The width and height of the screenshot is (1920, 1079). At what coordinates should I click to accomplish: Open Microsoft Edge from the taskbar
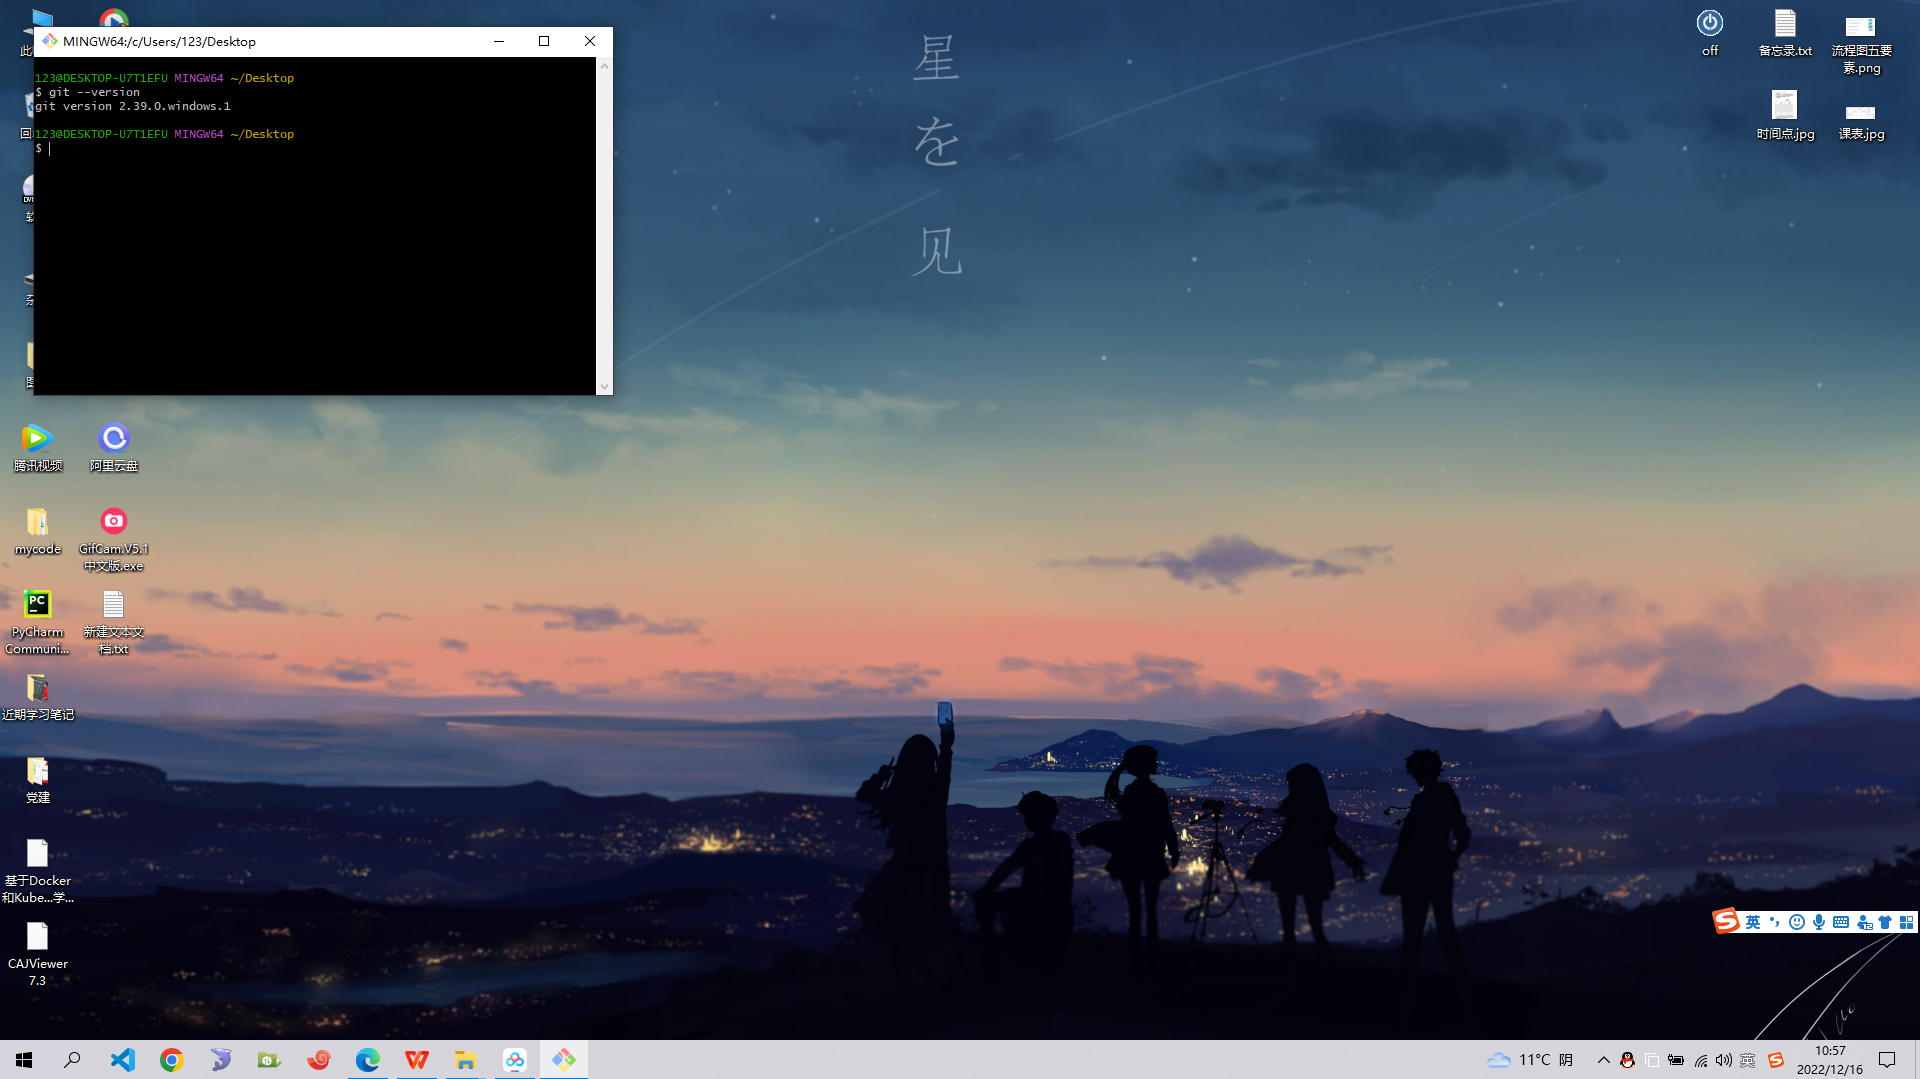(x=368, y=1060)
